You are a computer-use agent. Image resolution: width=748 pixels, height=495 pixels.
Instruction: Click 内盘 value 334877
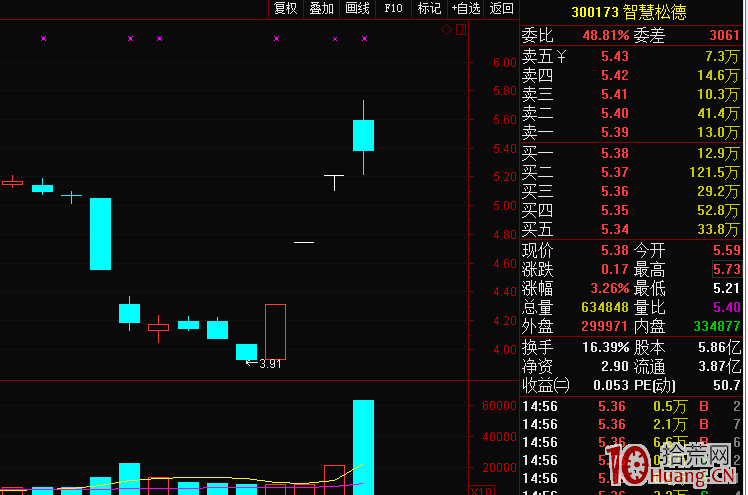(x=717, y=327)
